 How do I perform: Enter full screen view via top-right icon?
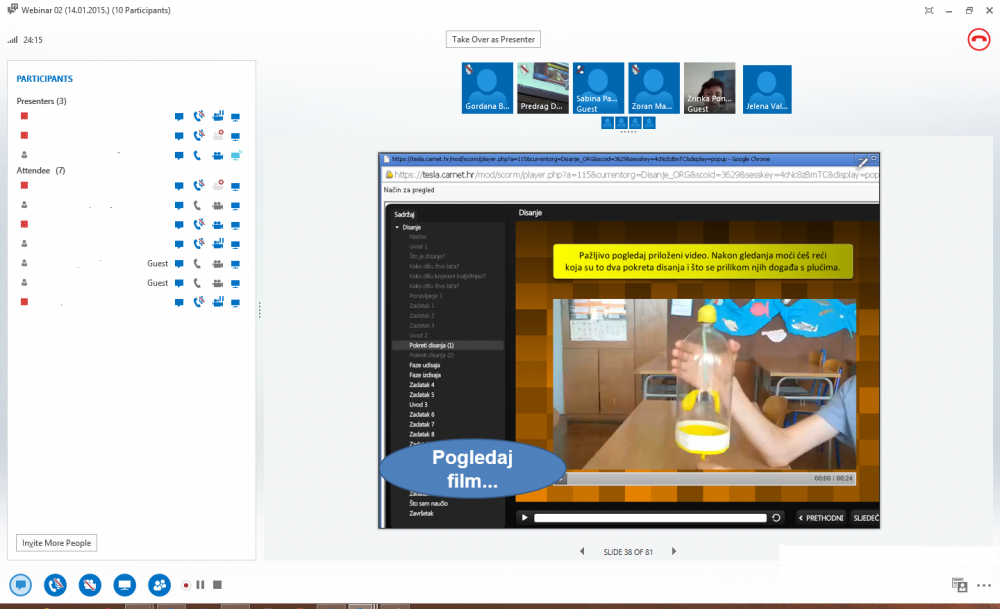pyautogui.click(x=929, y=10)
